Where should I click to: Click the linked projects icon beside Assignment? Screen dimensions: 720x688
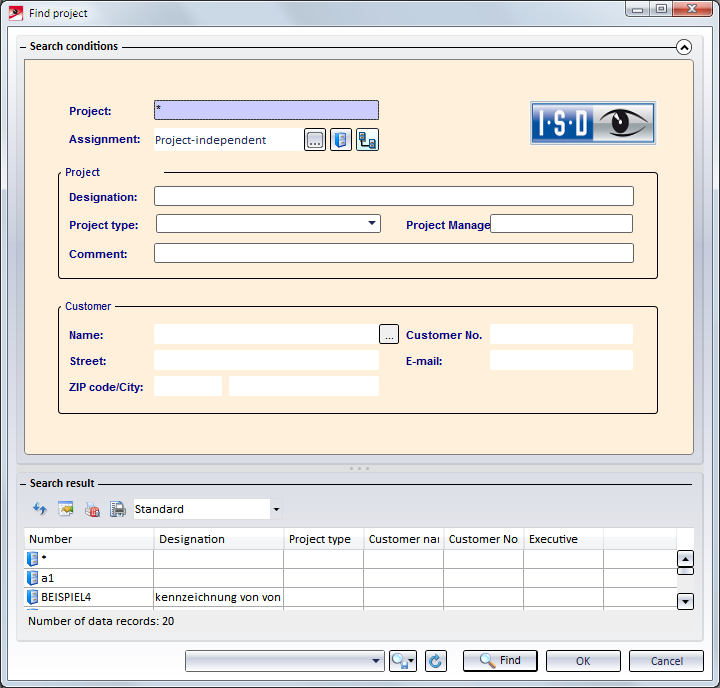point(367,141)
